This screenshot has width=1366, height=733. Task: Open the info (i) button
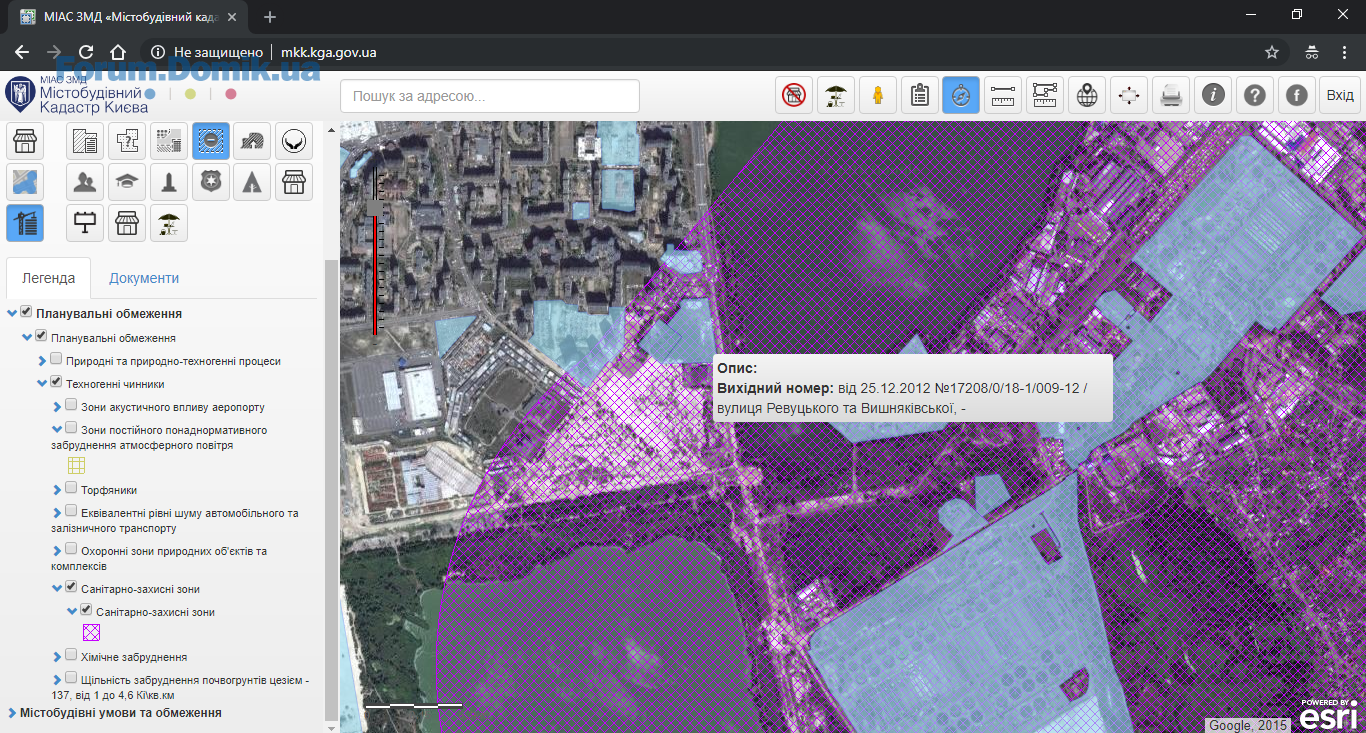click(x=1213, y=95)
